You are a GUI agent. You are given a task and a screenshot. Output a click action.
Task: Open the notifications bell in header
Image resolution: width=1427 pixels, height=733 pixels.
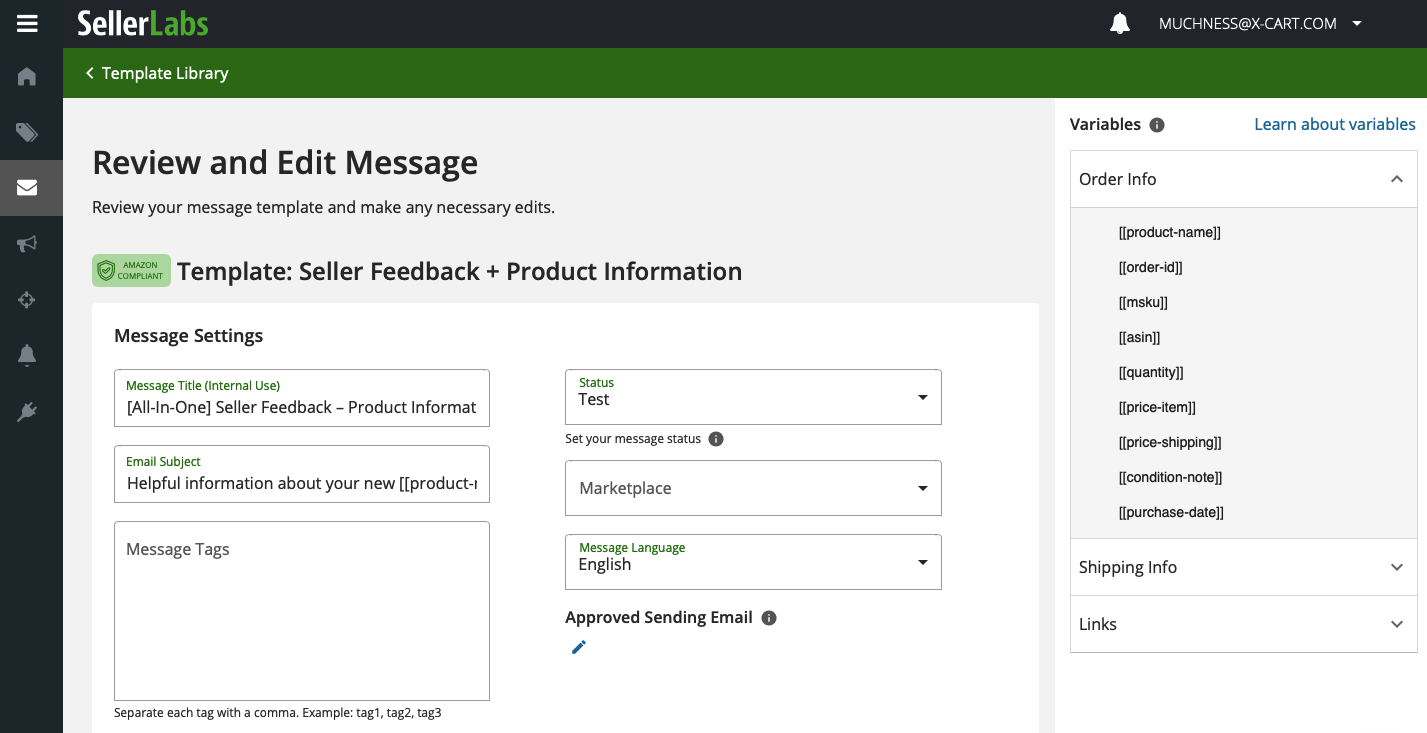tap(1120, 24)
